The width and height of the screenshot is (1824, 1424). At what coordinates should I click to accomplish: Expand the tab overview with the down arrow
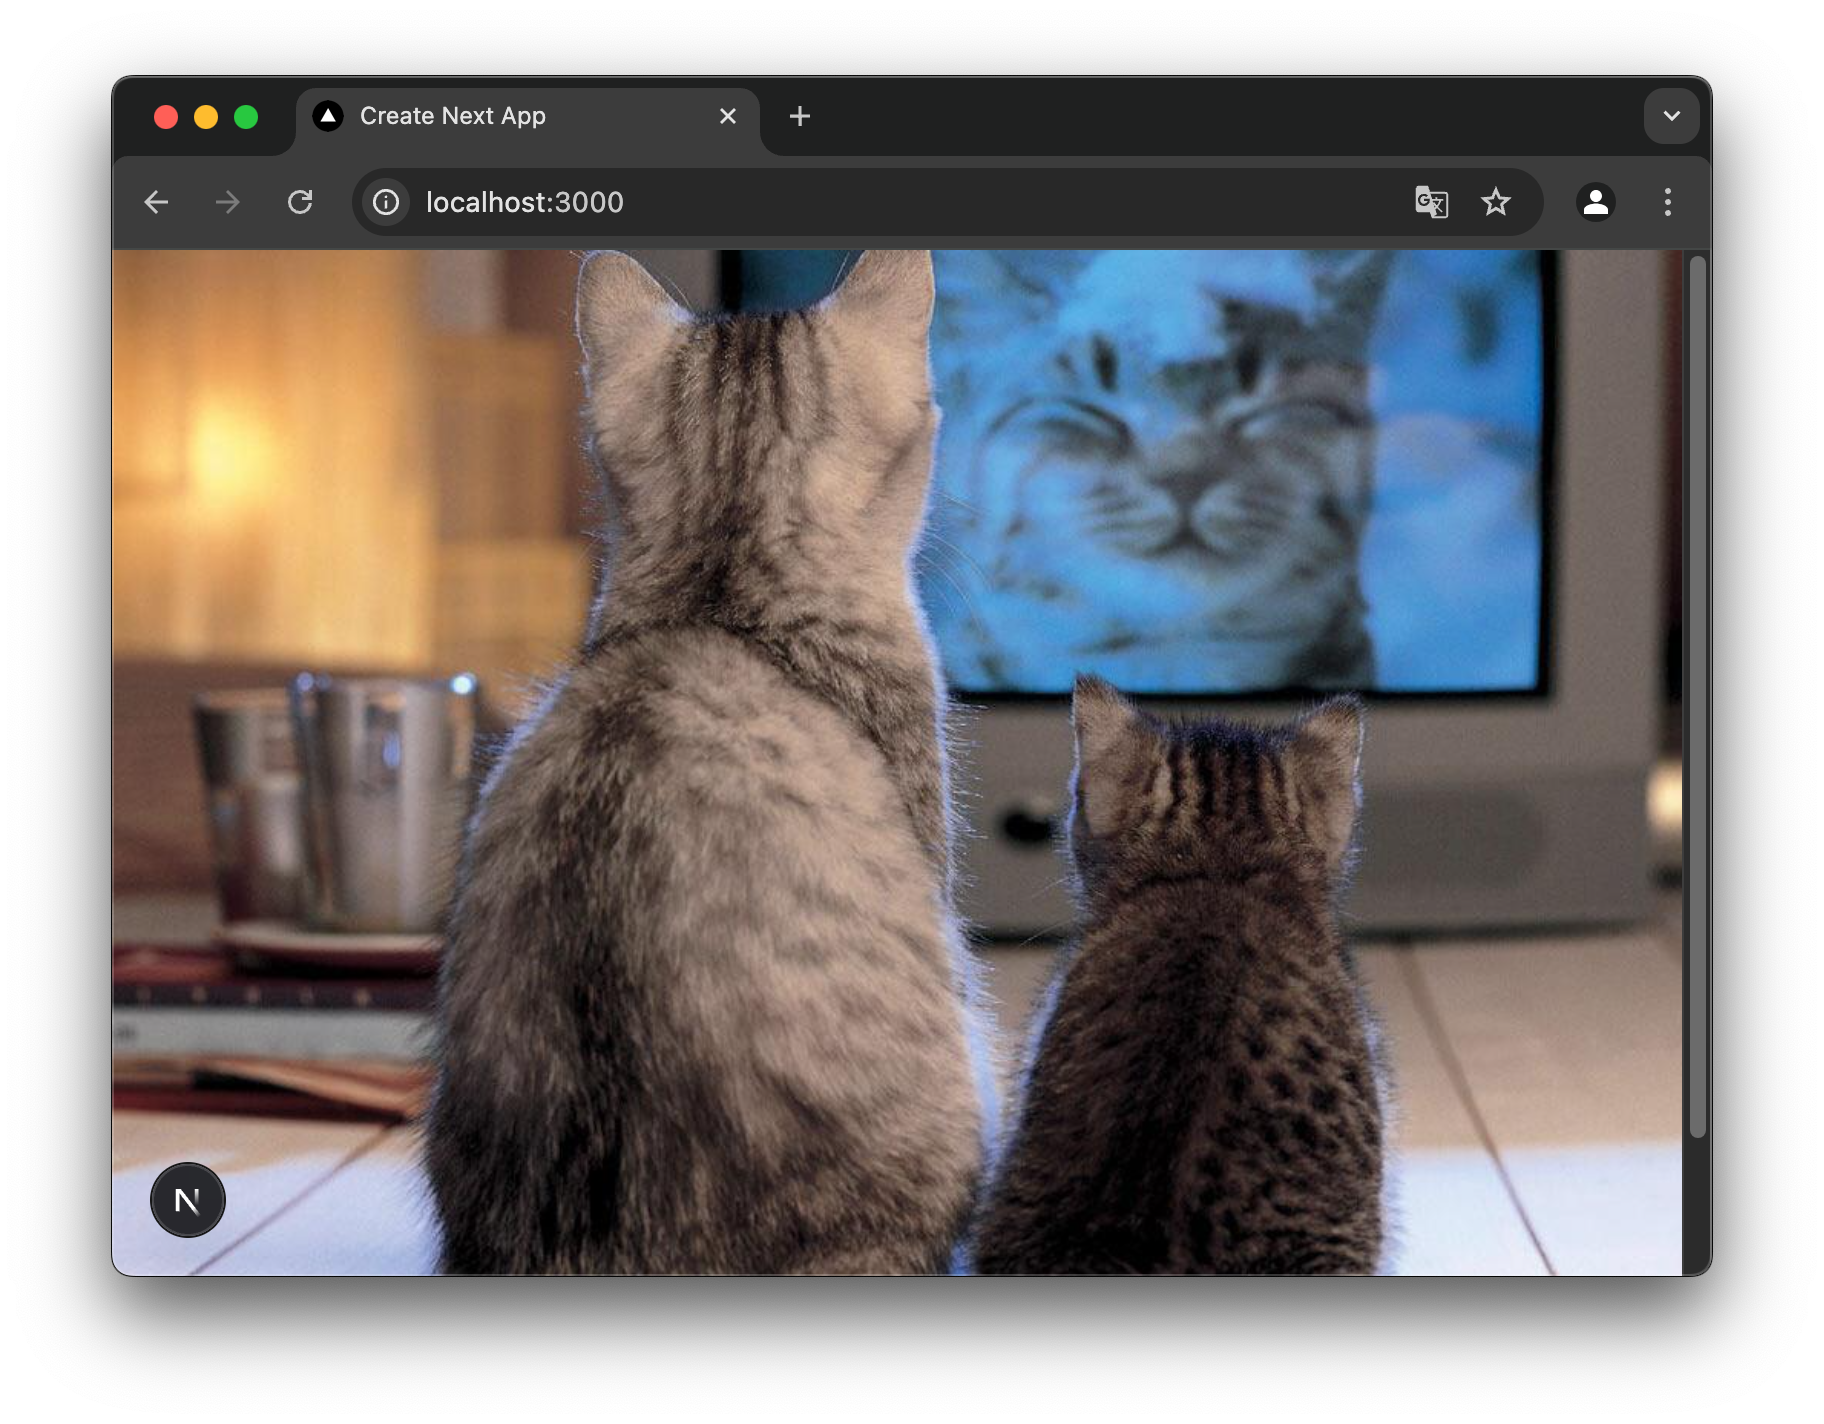click(1671, 115)
